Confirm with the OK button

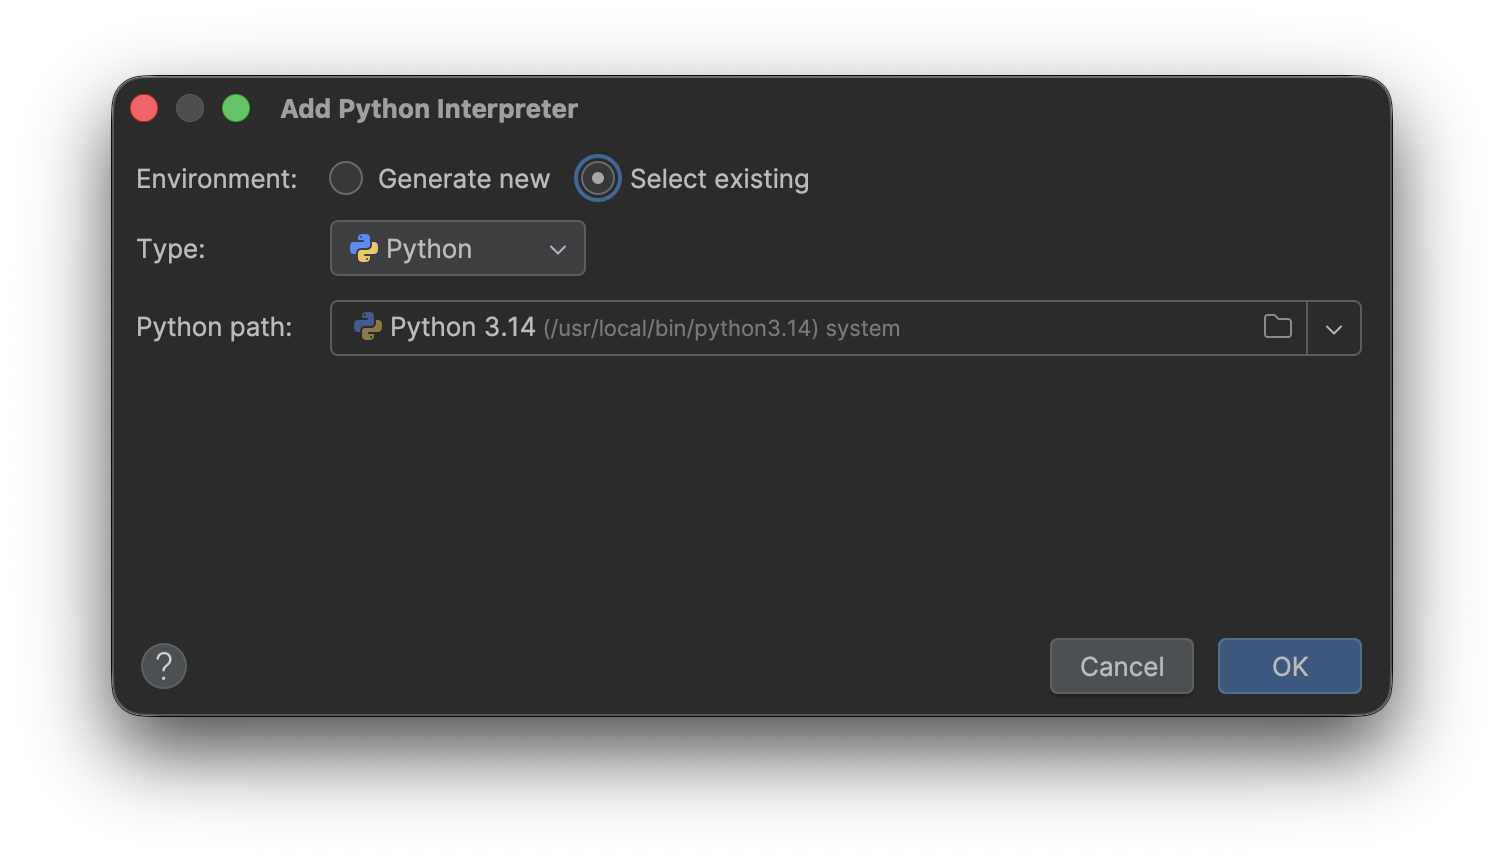(1290, 666)
